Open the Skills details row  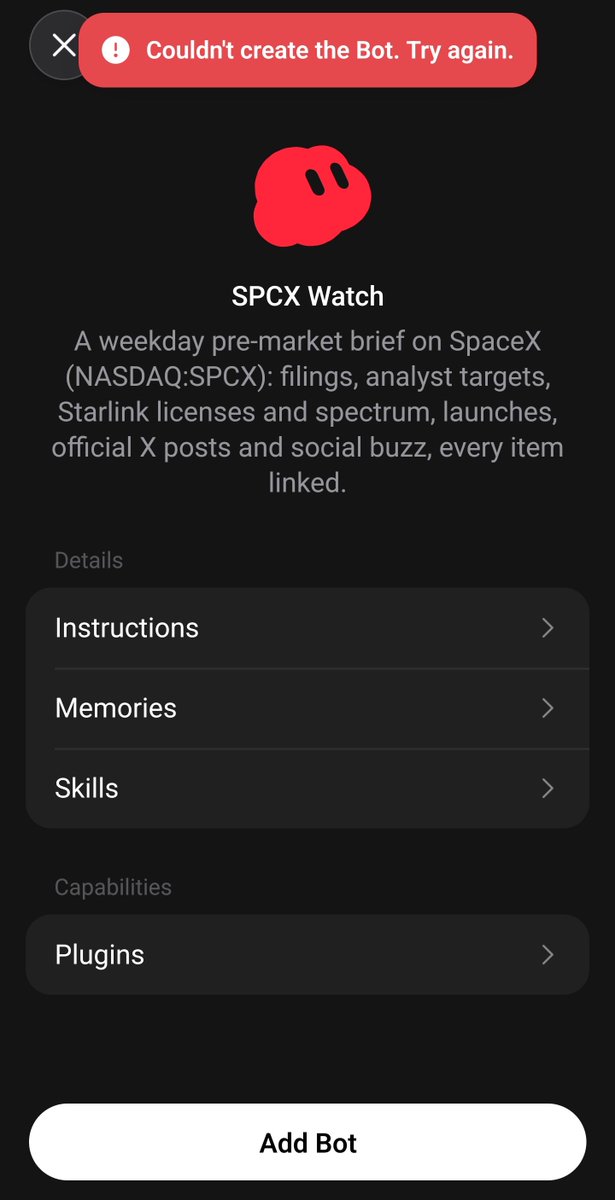(307, 788)
